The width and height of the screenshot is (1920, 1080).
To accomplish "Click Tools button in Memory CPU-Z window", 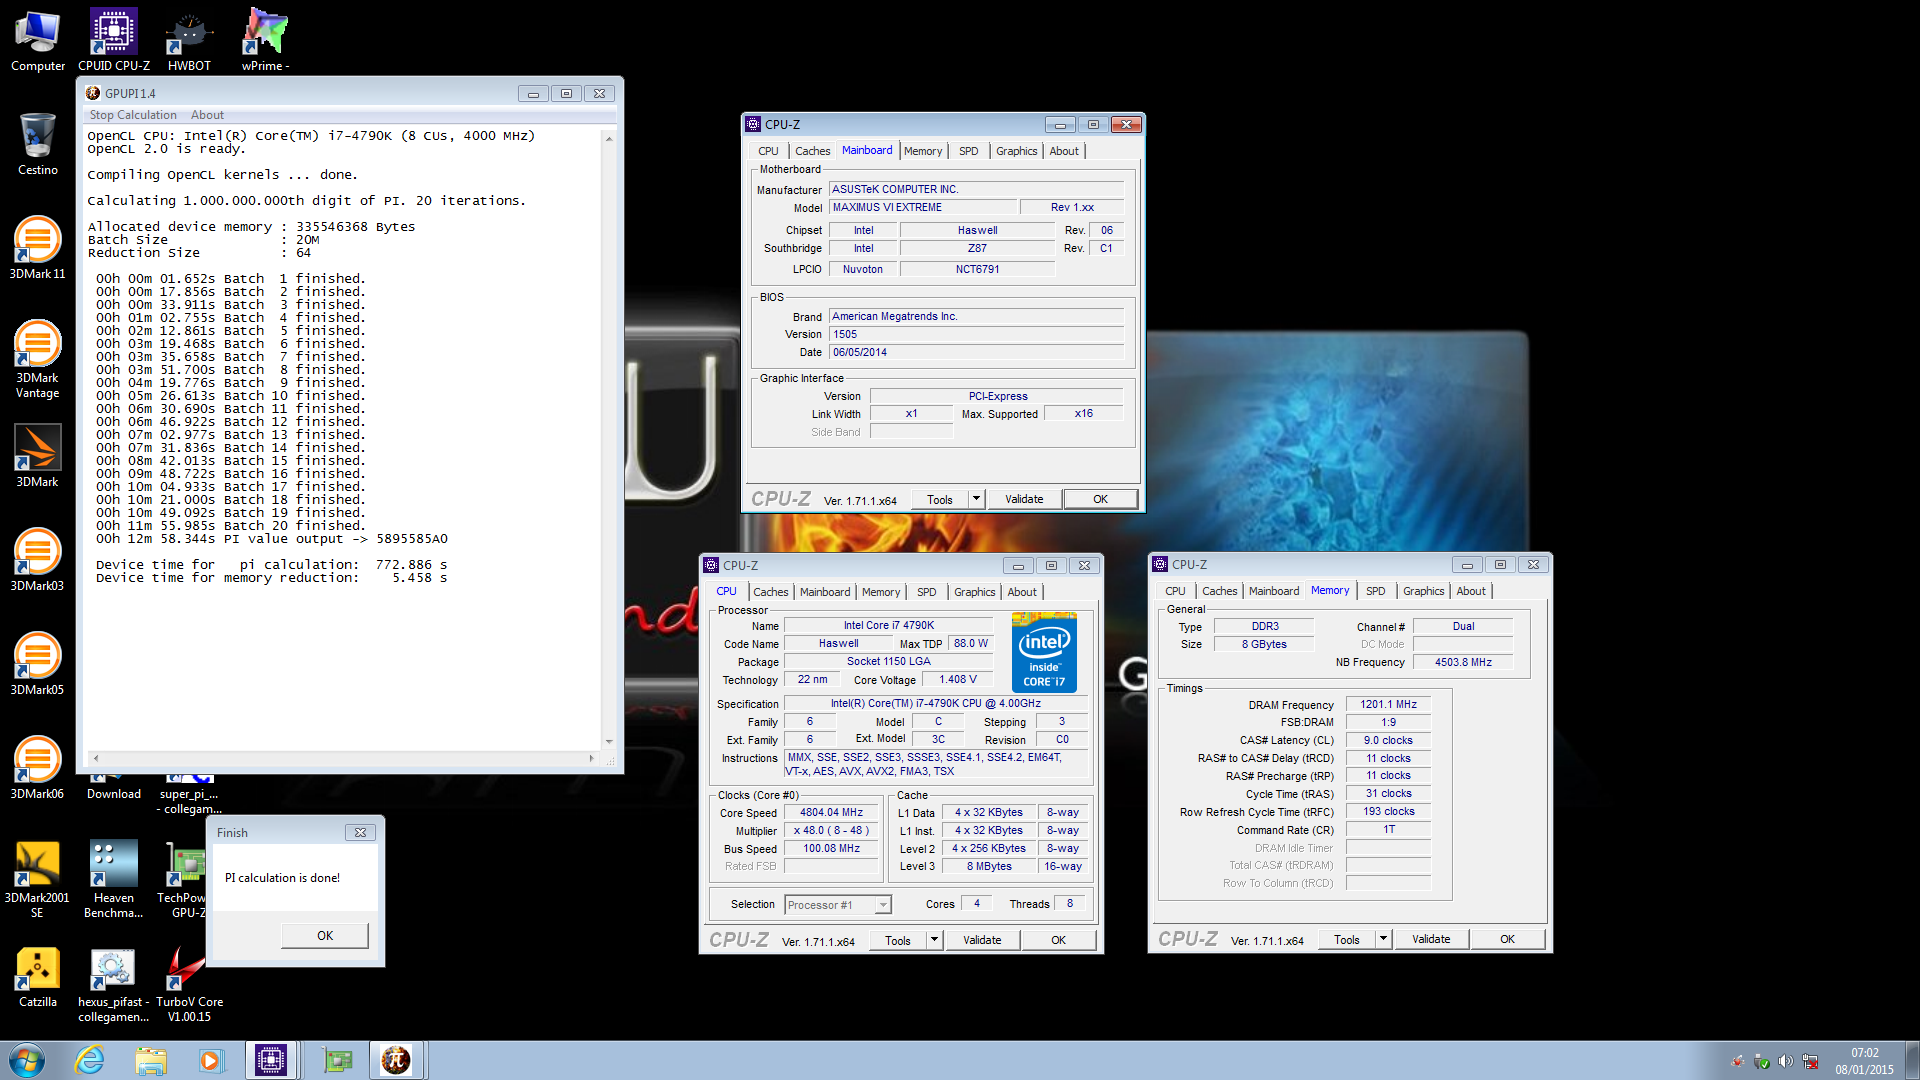I will (x=1347, y=939).
